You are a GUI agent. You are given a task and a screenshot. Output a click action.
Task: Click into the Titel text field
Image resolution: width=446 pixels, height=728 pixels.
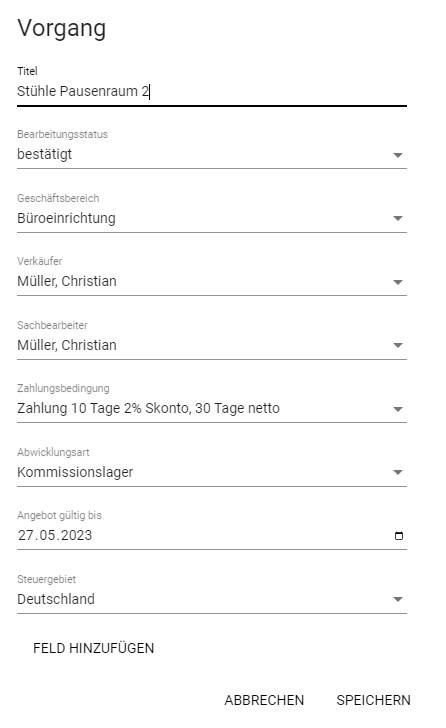coord(212,91)
